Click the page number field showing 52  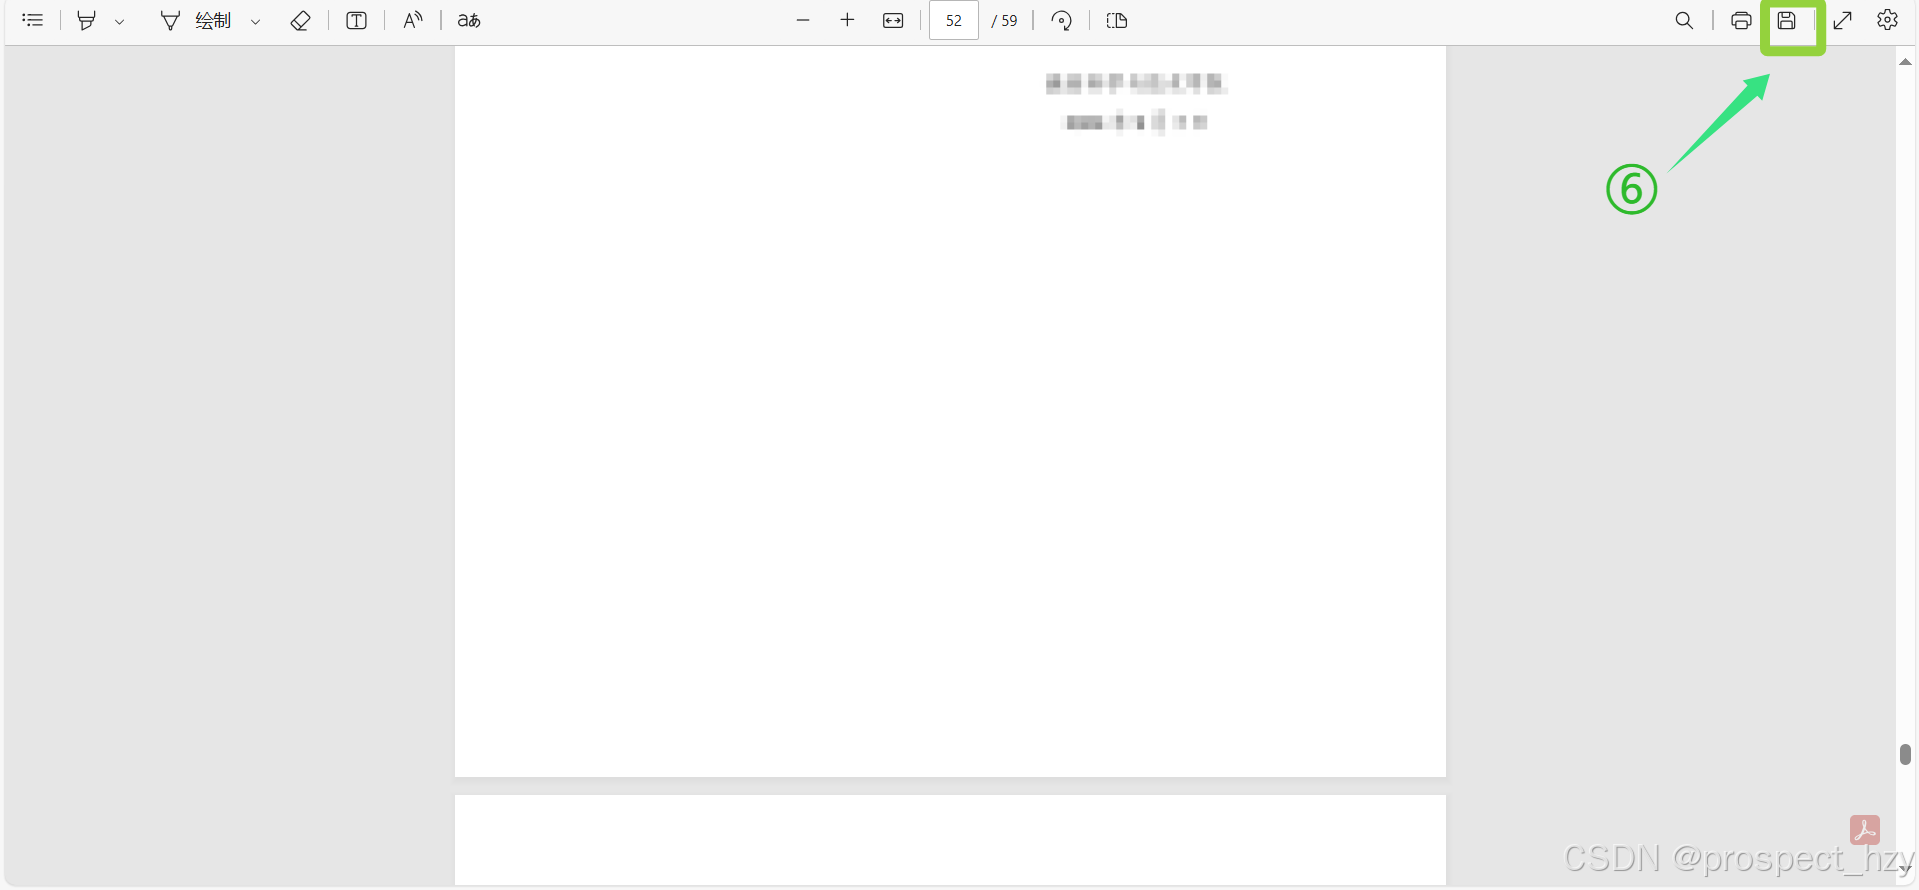954,20
